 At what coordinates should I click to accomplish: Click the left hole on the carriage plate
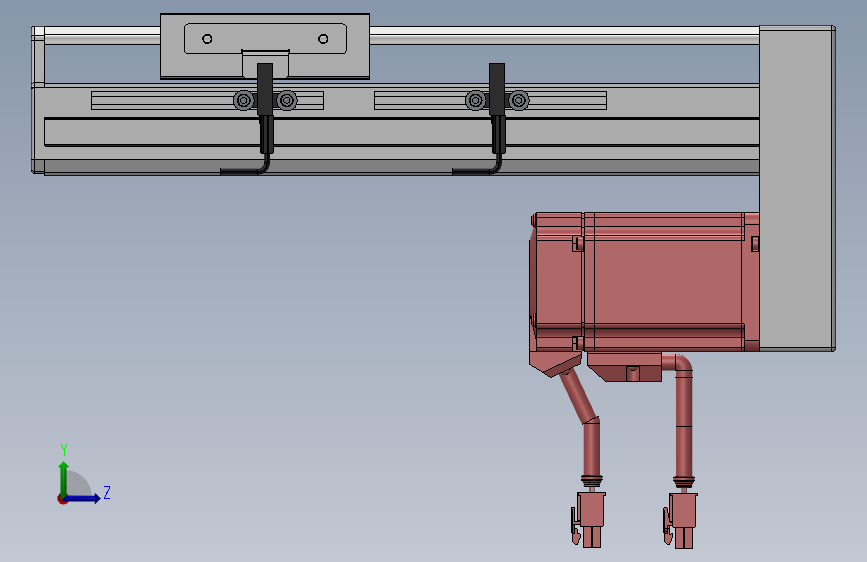[x=207, y=39]
